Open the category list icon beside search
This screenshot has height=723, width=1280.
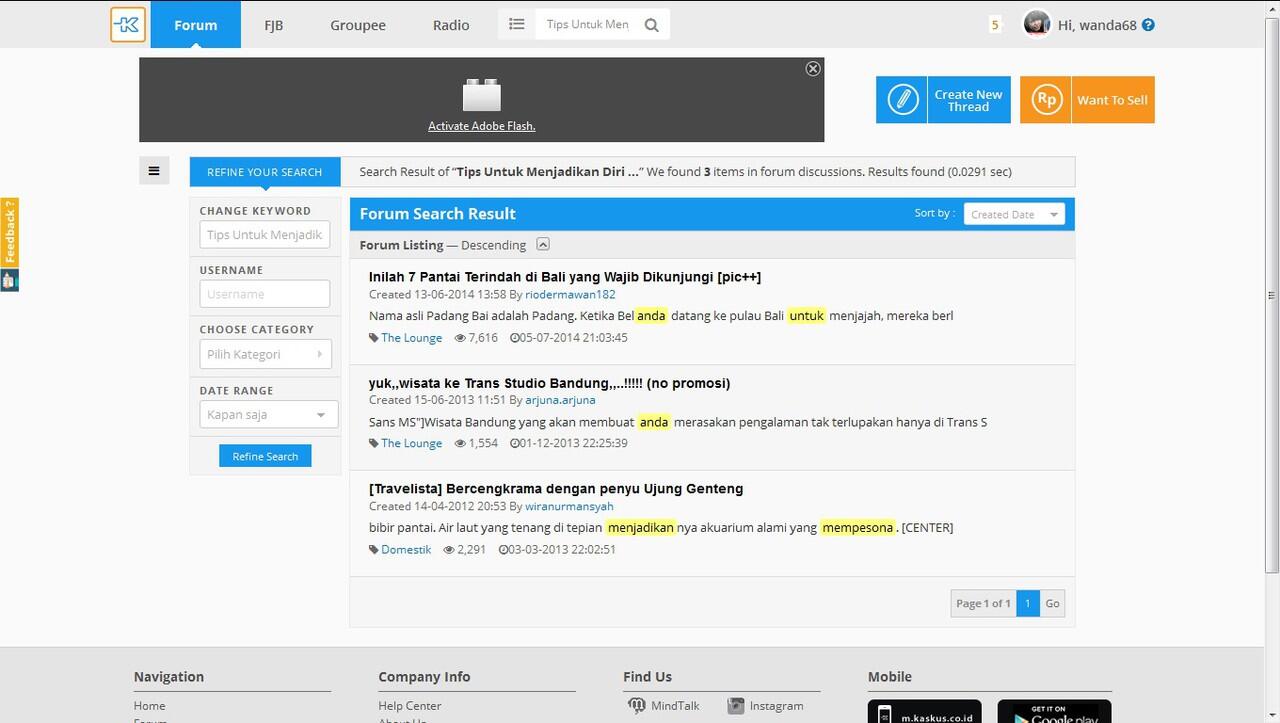click(x=517, y=24)
